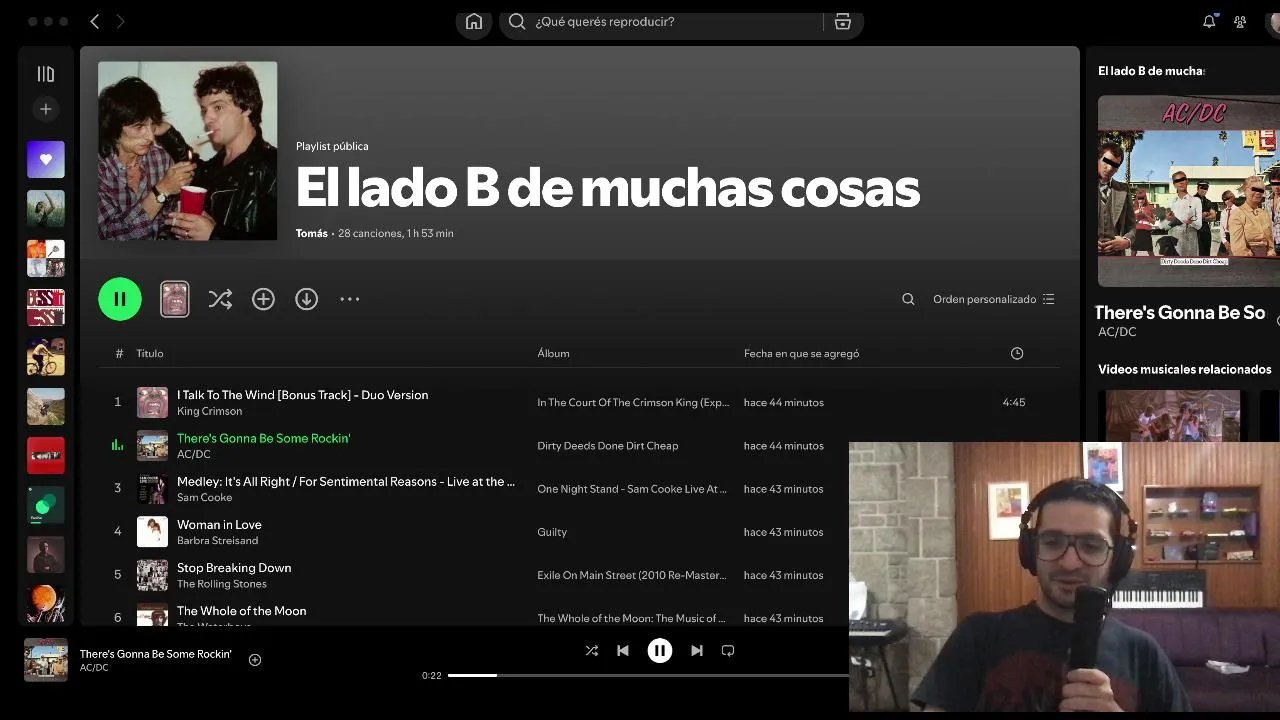Open The Rolling Stones artist link

[x=222, y=583]
